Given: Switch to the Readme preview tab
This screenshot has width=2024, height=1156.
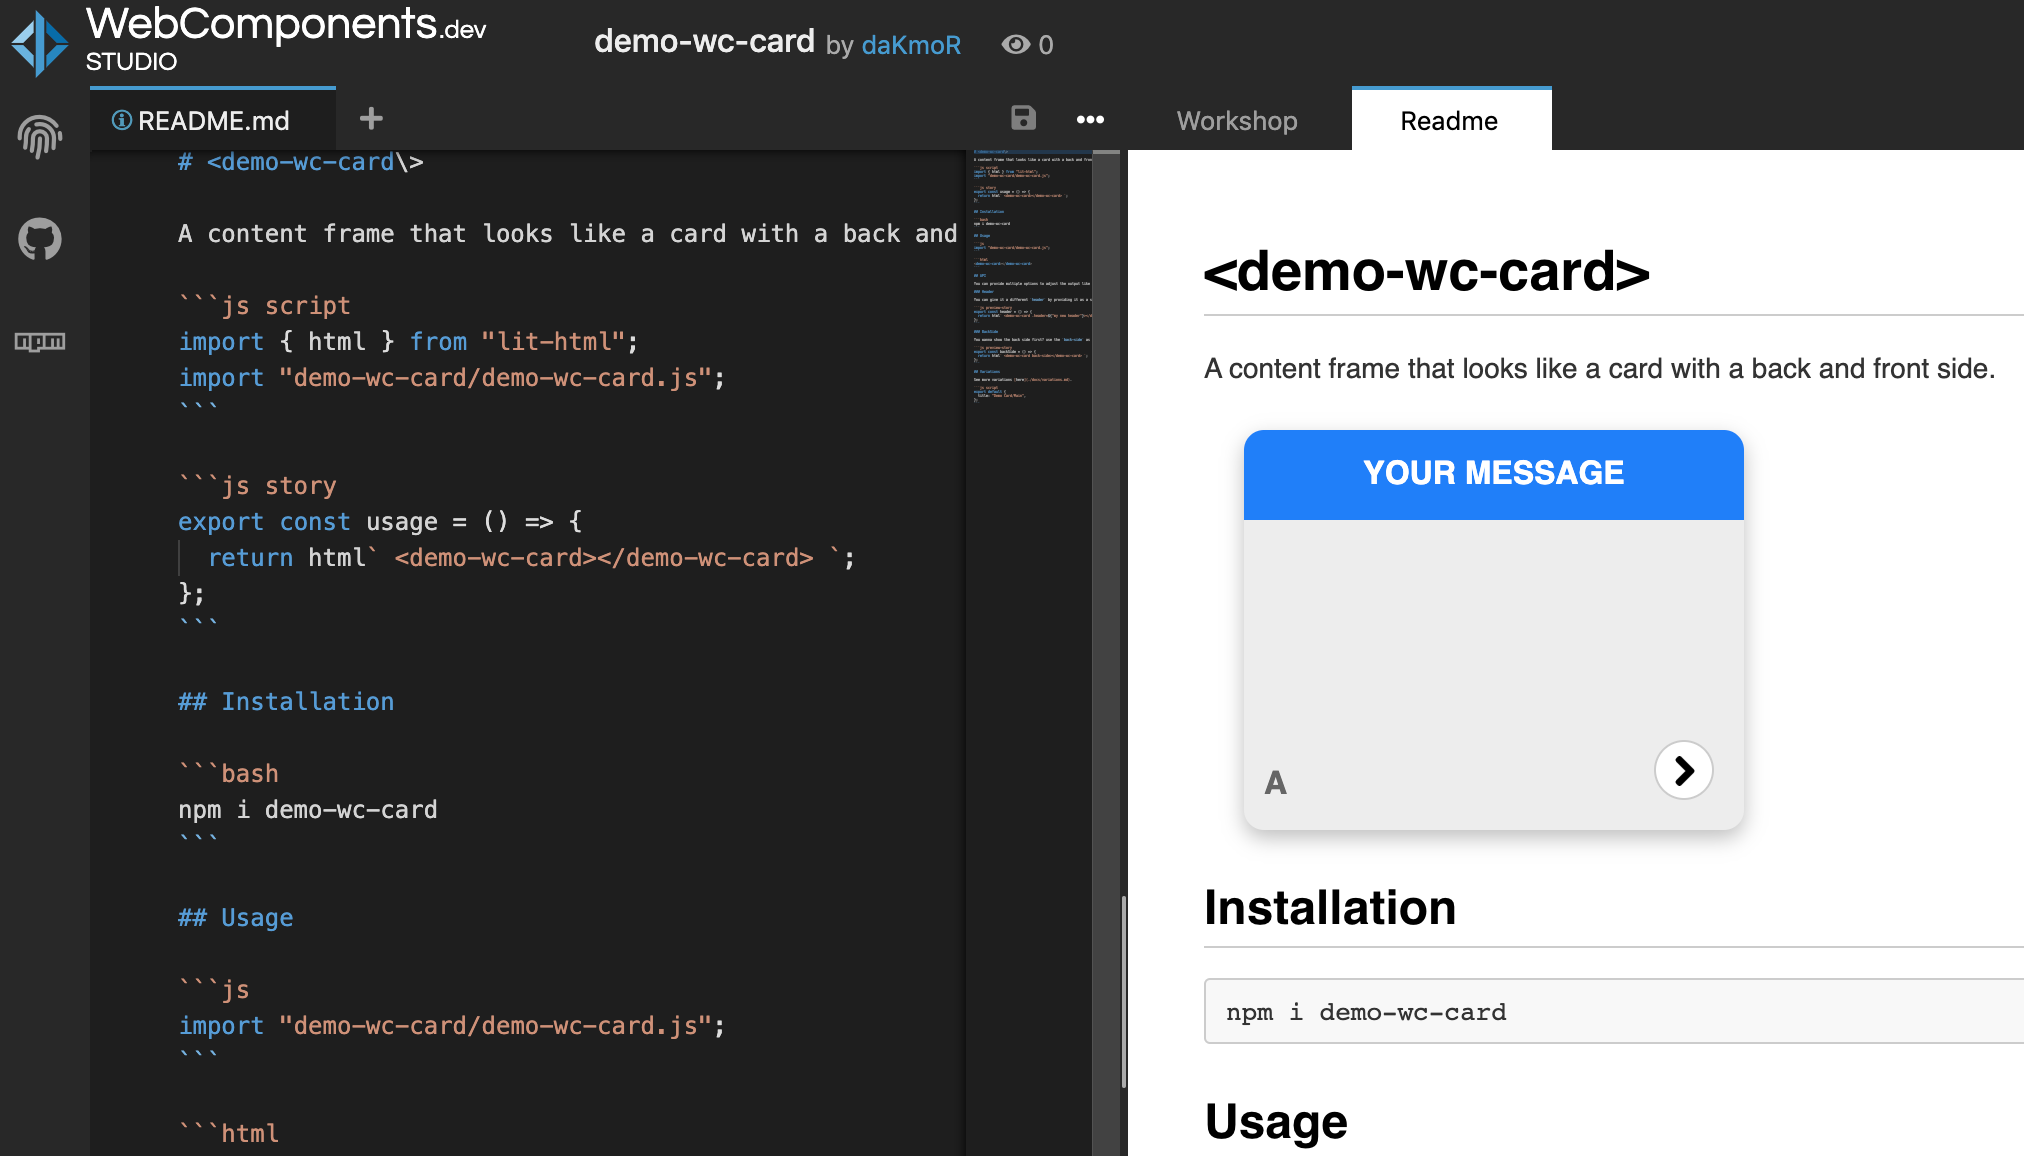Looking at the screenshot, I should (x=1449, y=120).
